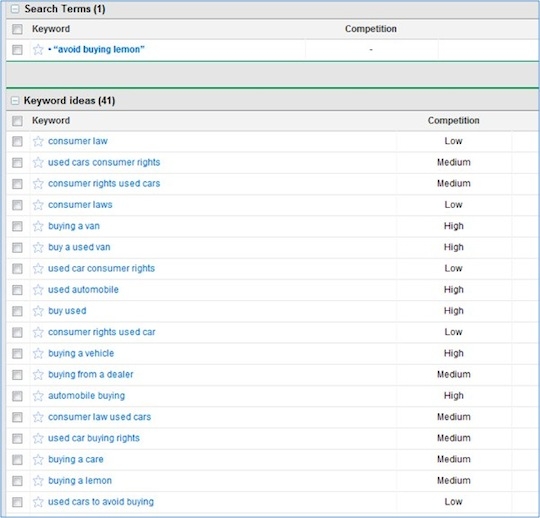Open the consumer law keyword link
The image size is (540, 518).
pos(78,141)
